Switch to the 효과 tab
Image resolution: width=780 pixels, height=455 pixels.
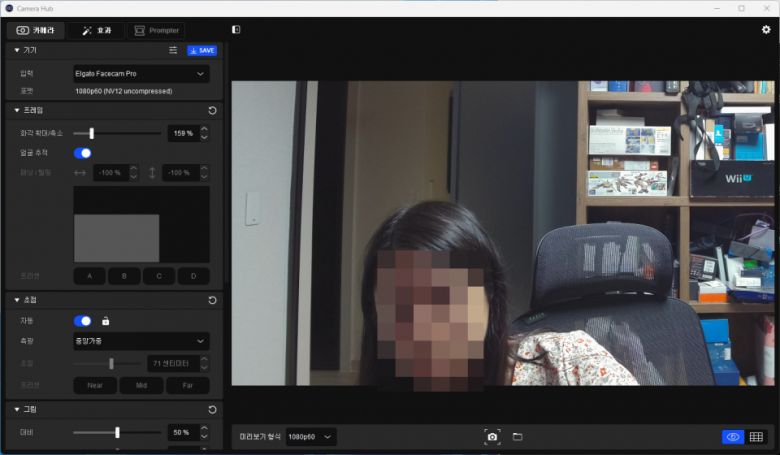point(97,31)
